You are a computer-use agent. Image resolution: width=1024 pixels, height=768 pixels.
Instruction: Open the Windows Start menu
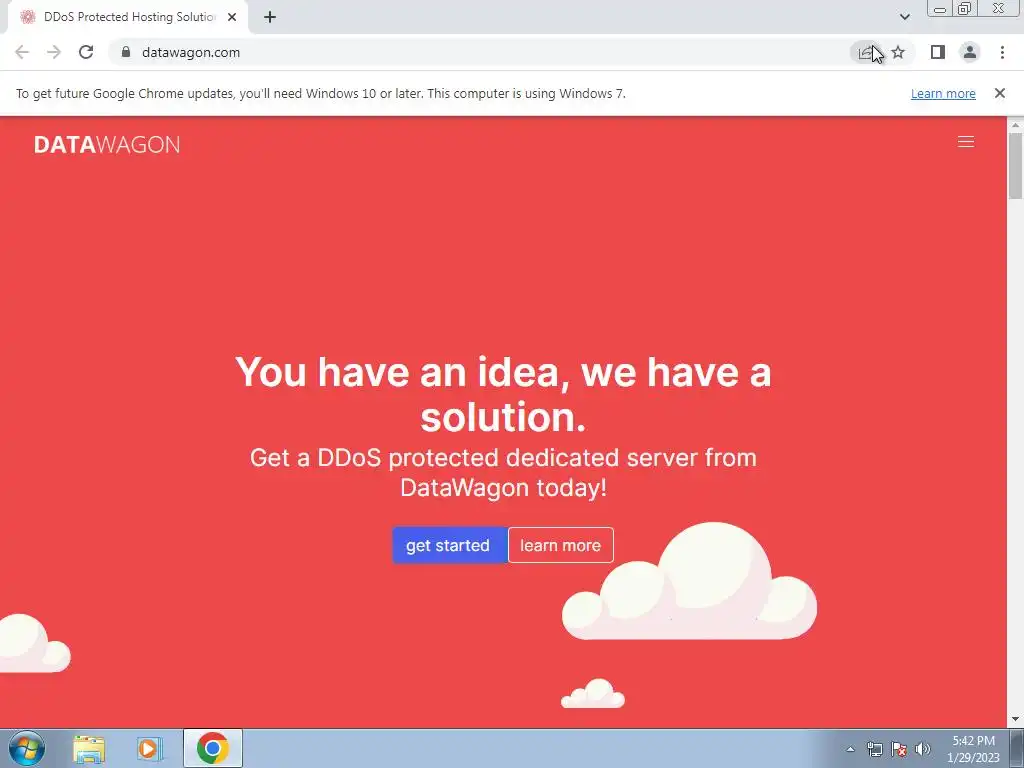click(x=27, y=748)
